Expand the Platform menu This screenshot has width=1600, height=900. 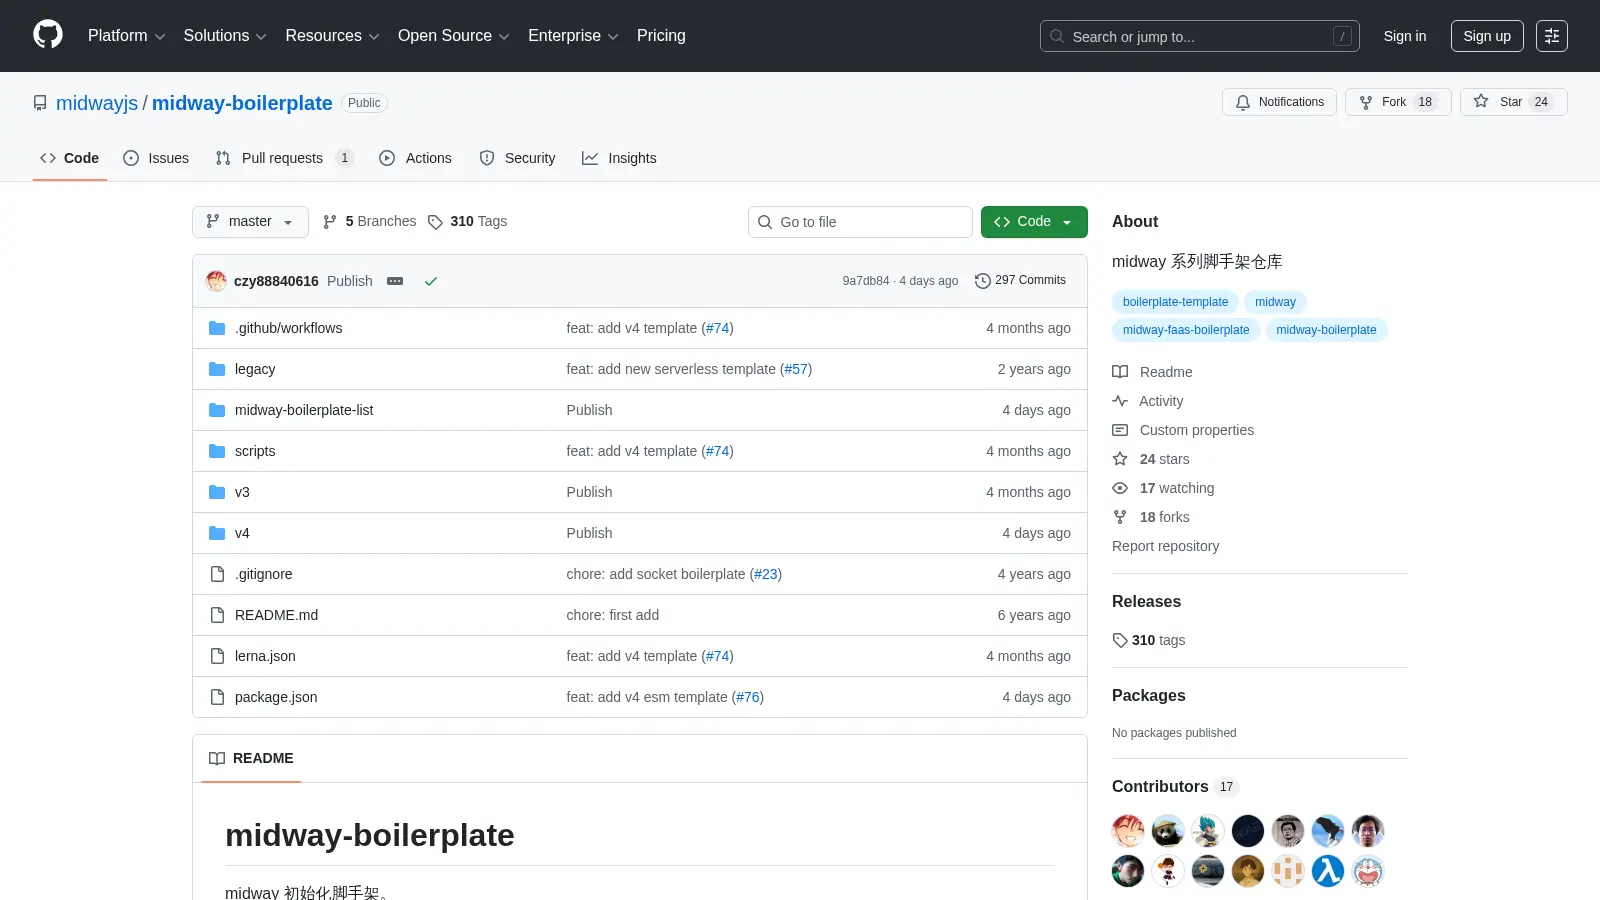click(126, 36)
